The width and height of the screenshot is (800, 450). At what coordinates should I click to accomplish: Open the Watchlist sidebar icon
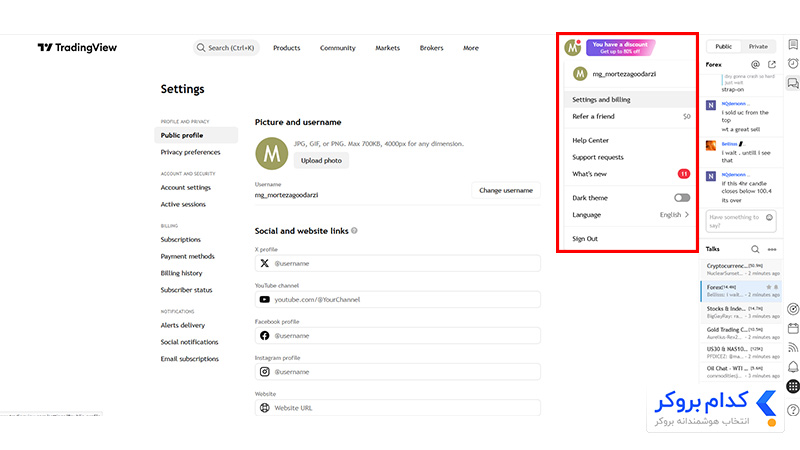point(793,44)
